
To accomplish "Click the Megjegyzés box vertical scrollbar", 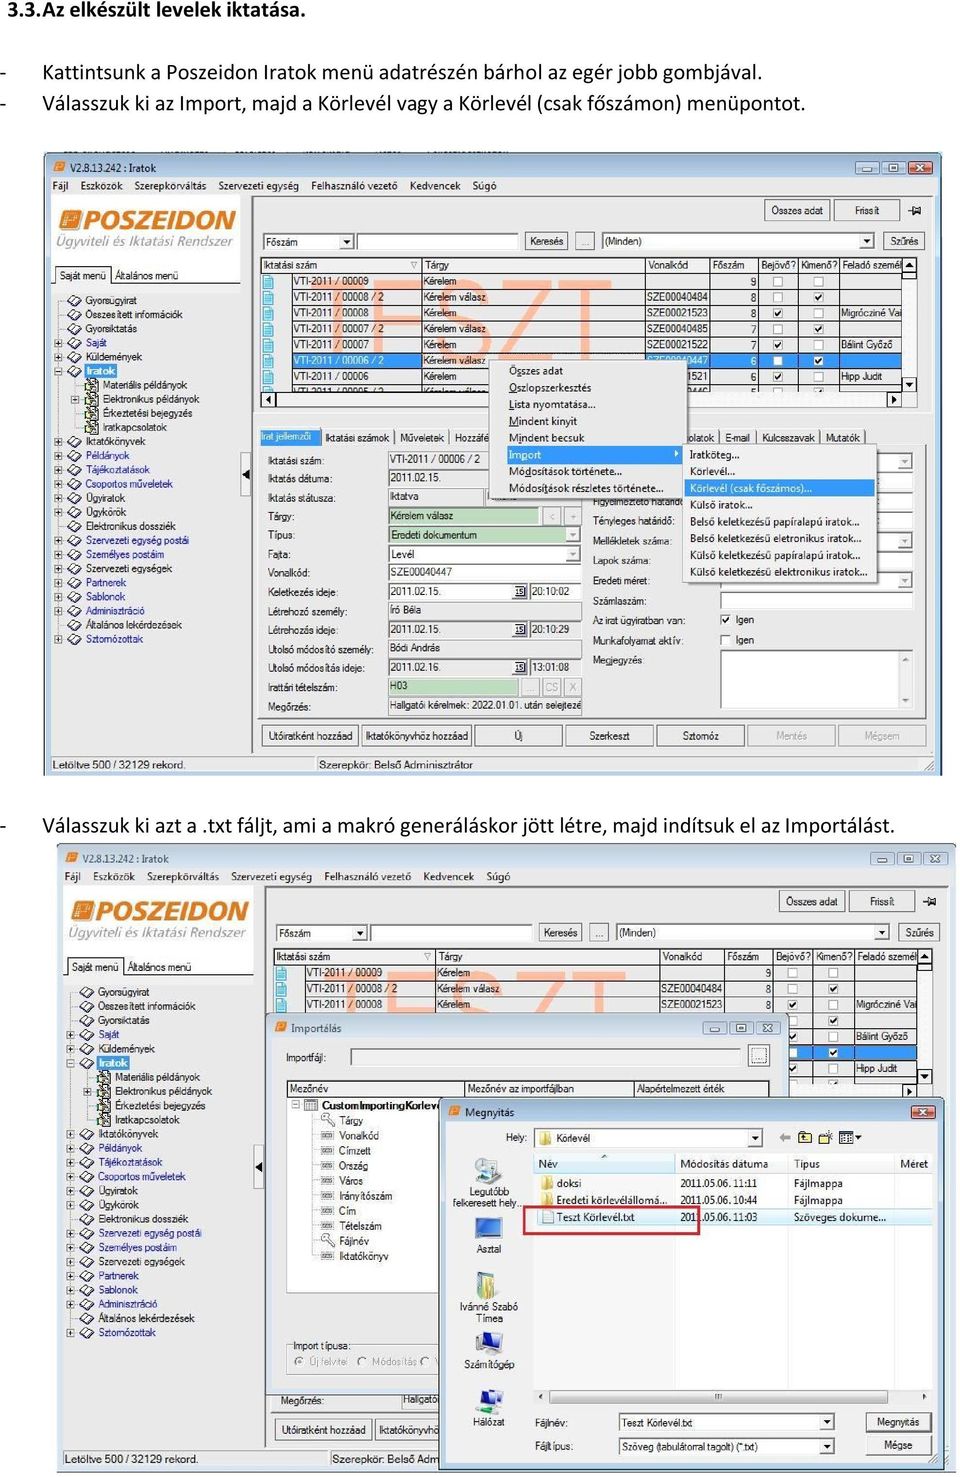I will (906, 680).
